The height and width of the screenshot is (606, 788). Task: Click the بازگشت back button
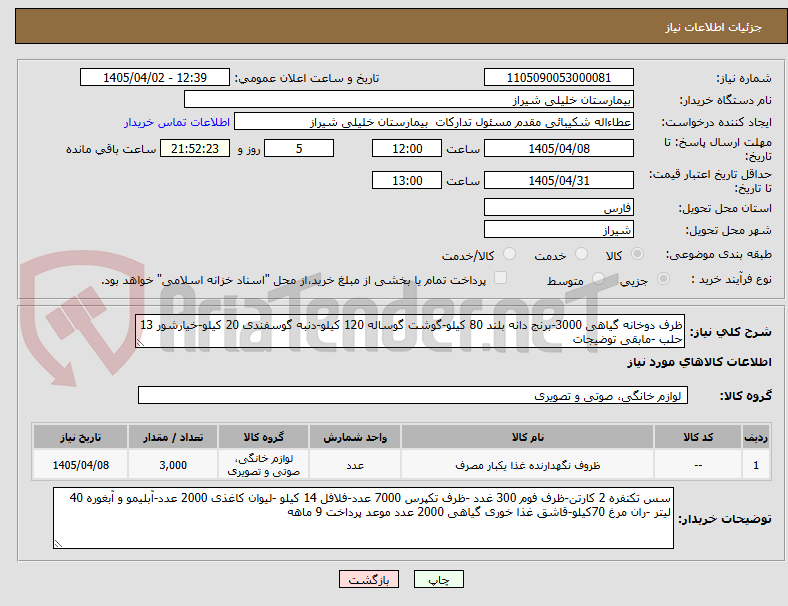pyautogui.click(x=369, y=579)
